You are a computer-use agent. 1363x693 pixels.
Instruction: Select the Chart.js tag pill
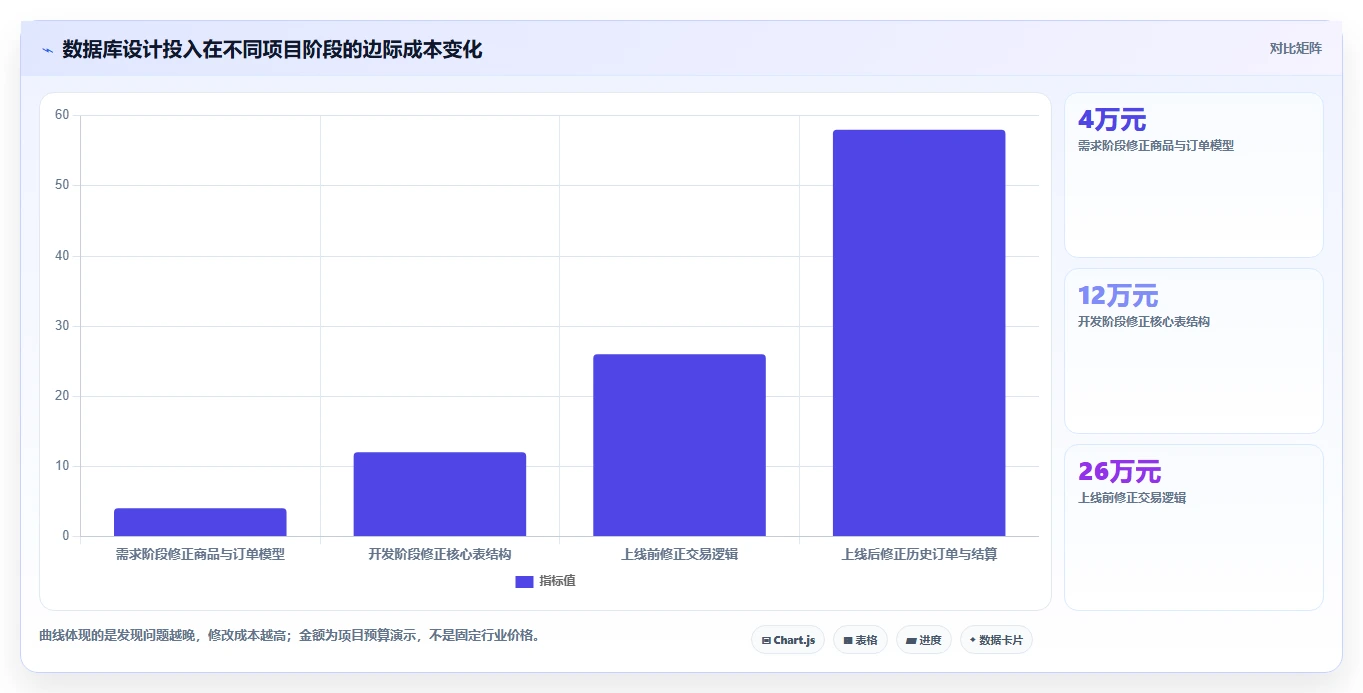pos(788,640)
